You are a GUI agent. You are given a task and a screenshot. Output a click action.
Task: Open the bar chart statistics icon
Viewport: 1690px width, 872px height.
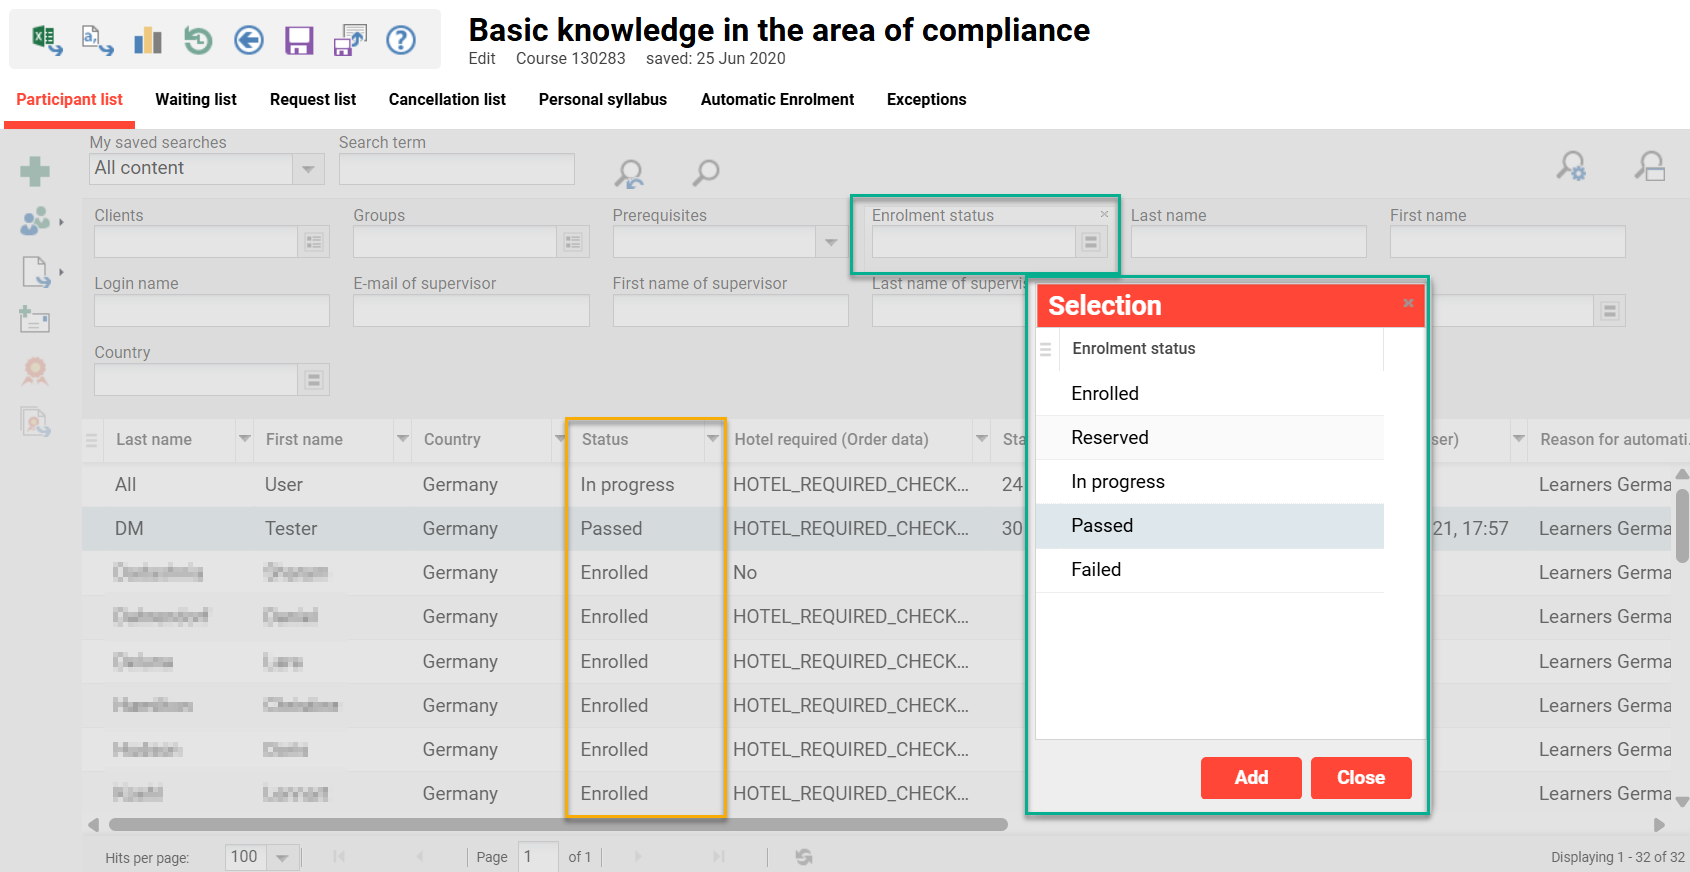[148, 40]
